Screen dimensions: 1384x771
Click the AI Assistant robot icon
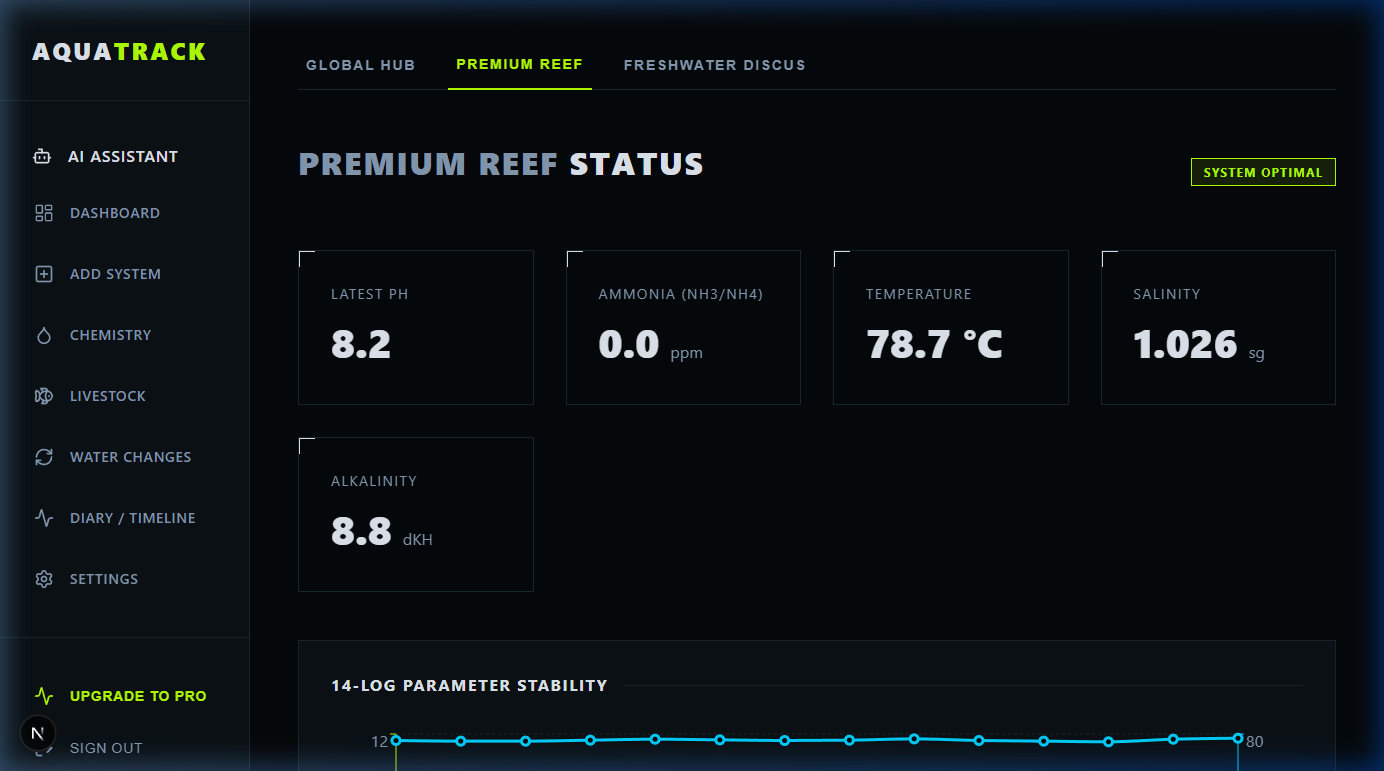[x=42, y=157]
